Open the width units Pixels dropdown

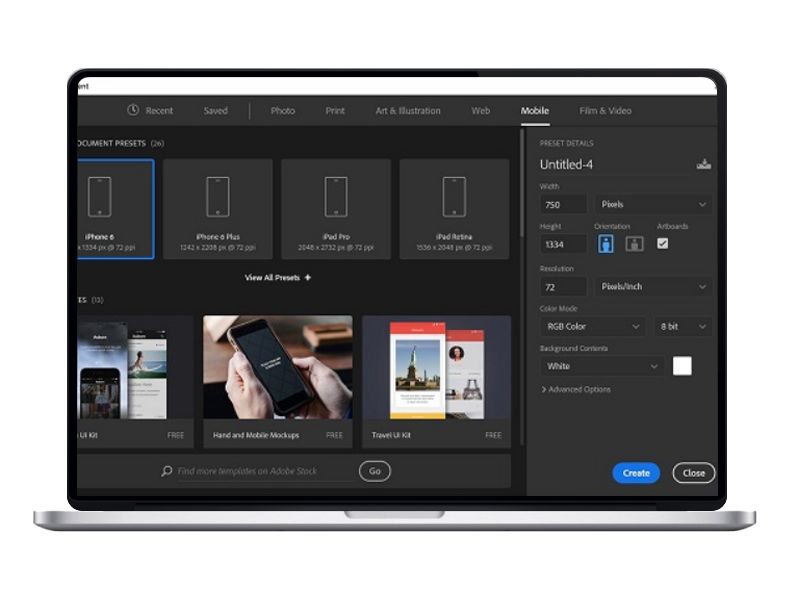(654, 205)
